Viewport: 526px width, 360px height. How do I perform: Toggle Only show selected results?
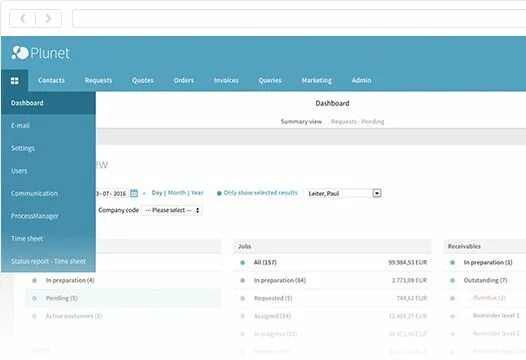point(257,193)
